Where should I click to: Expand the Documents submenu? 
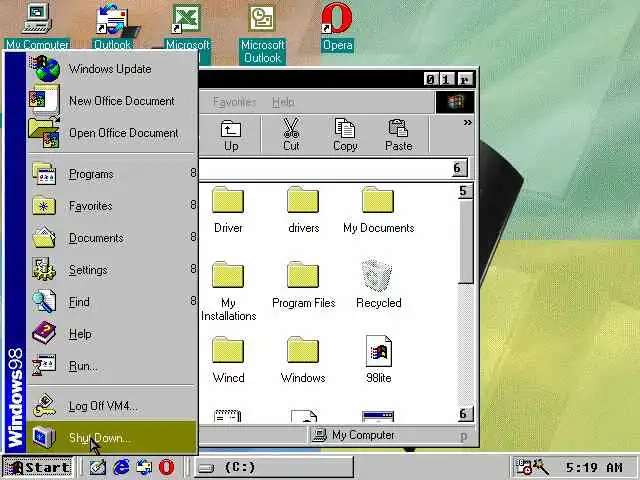pos(111,238)
